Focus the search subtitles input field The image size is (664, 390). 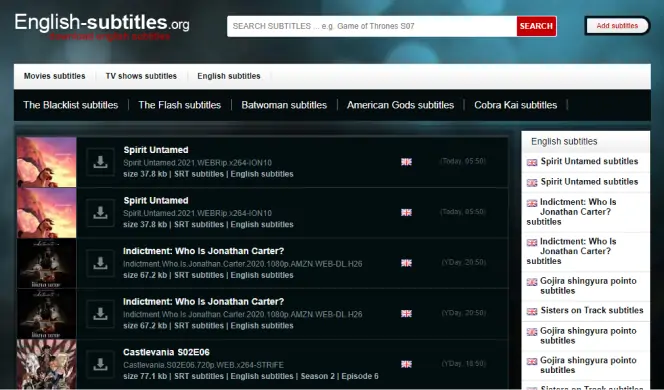(372, 26)
